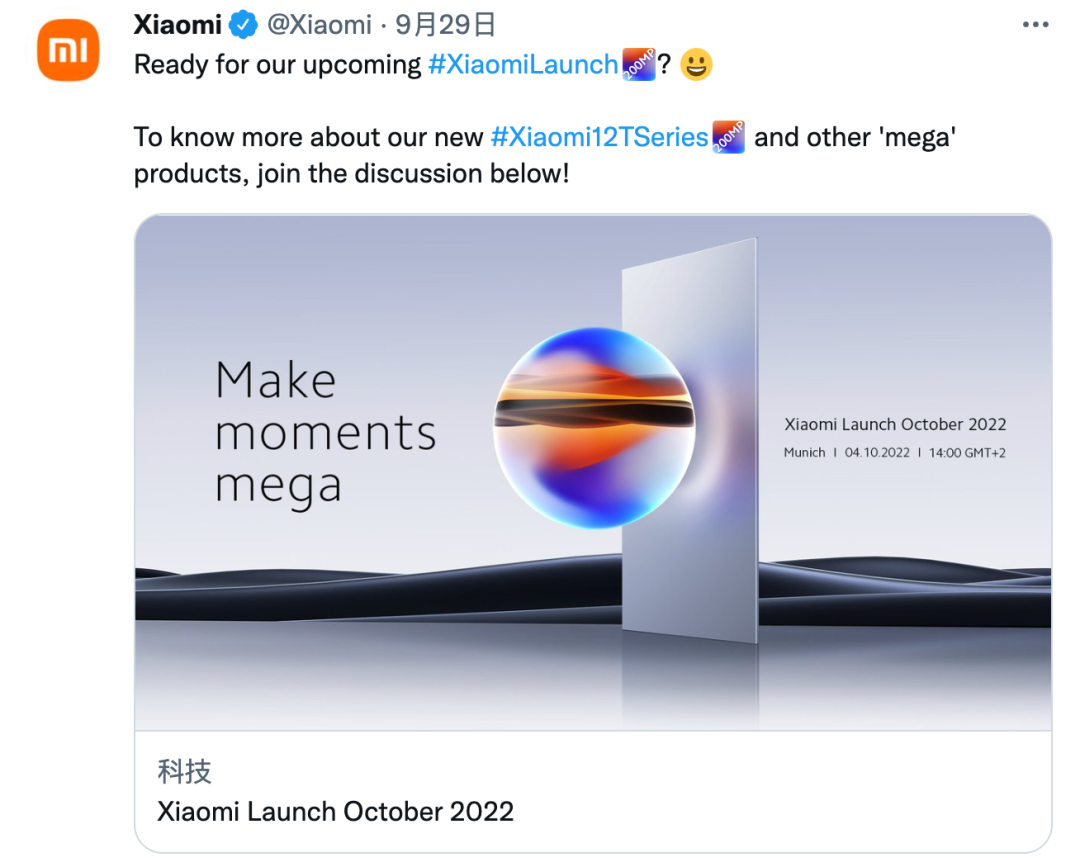This screenshot has height=867, width=1080.
Task: Click the "Ready for our upcoming" tweet text
Action: (277, 65)
